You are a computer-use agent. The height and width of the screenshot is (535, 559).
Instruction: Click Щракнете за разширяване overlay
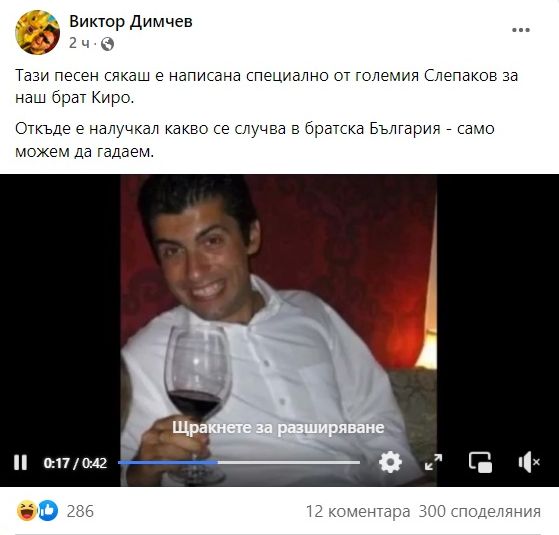pyautogui.click(x=278, y=427)
